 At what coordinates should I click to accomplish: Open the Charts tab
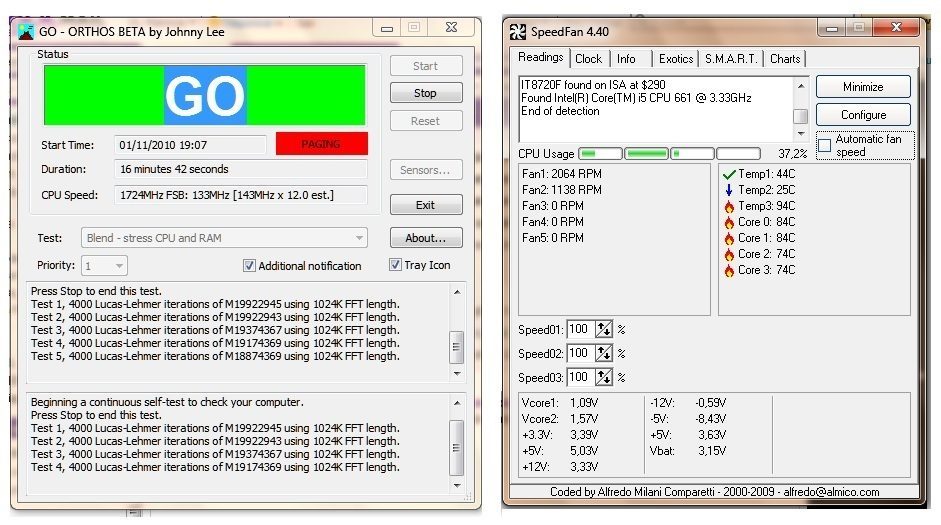pyautogui.click(x=785, y=59)
